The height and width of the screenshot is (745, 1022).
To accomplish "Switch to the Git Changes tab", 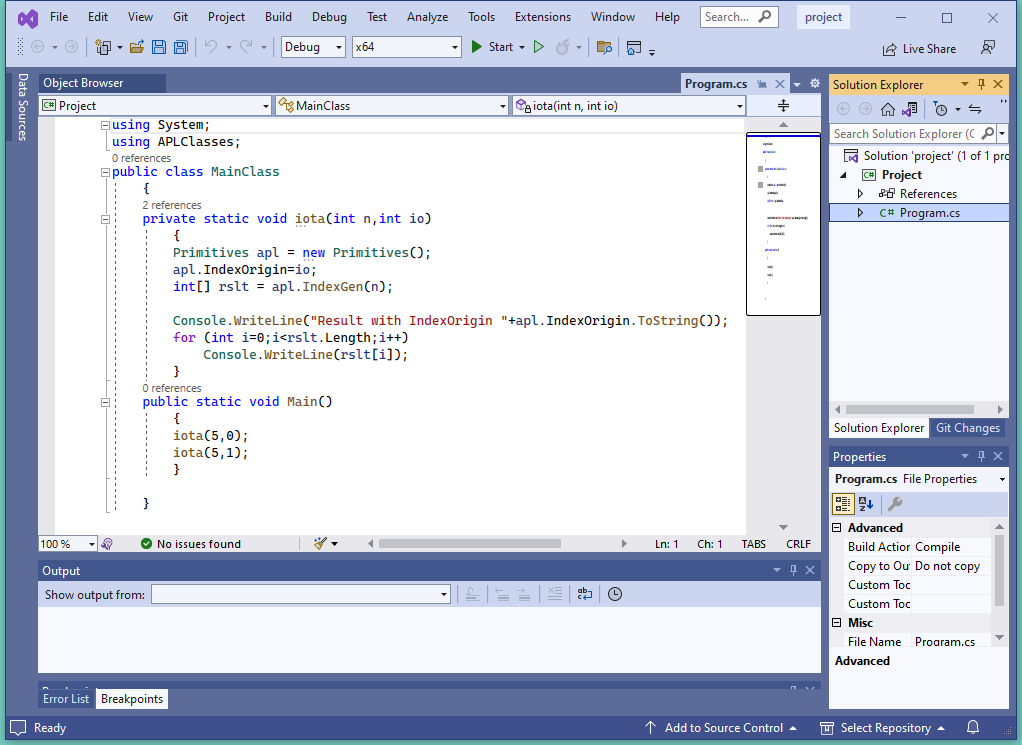I will click(x=966, y=428).
